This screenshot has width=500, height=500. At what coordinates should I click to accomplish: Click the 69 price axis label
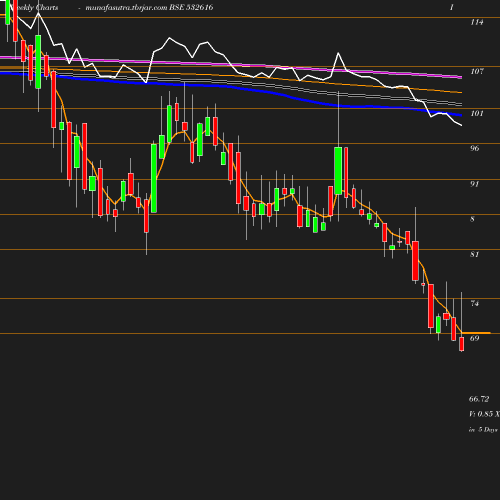click(x=475, y=338)
